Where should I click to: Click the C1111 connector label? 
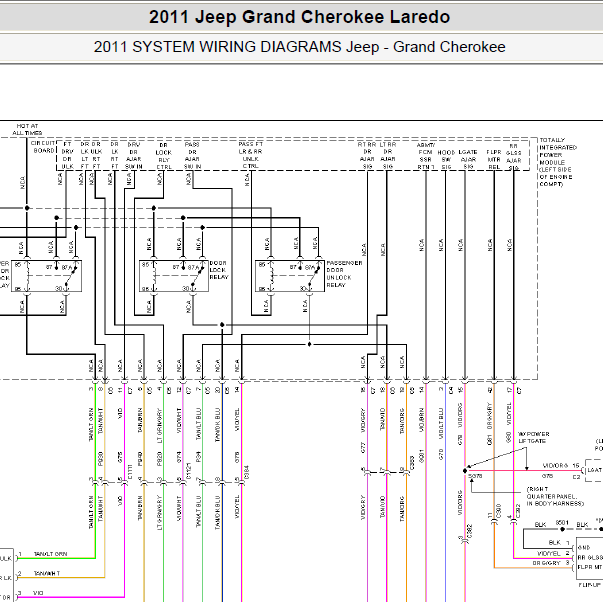(130, 472)
